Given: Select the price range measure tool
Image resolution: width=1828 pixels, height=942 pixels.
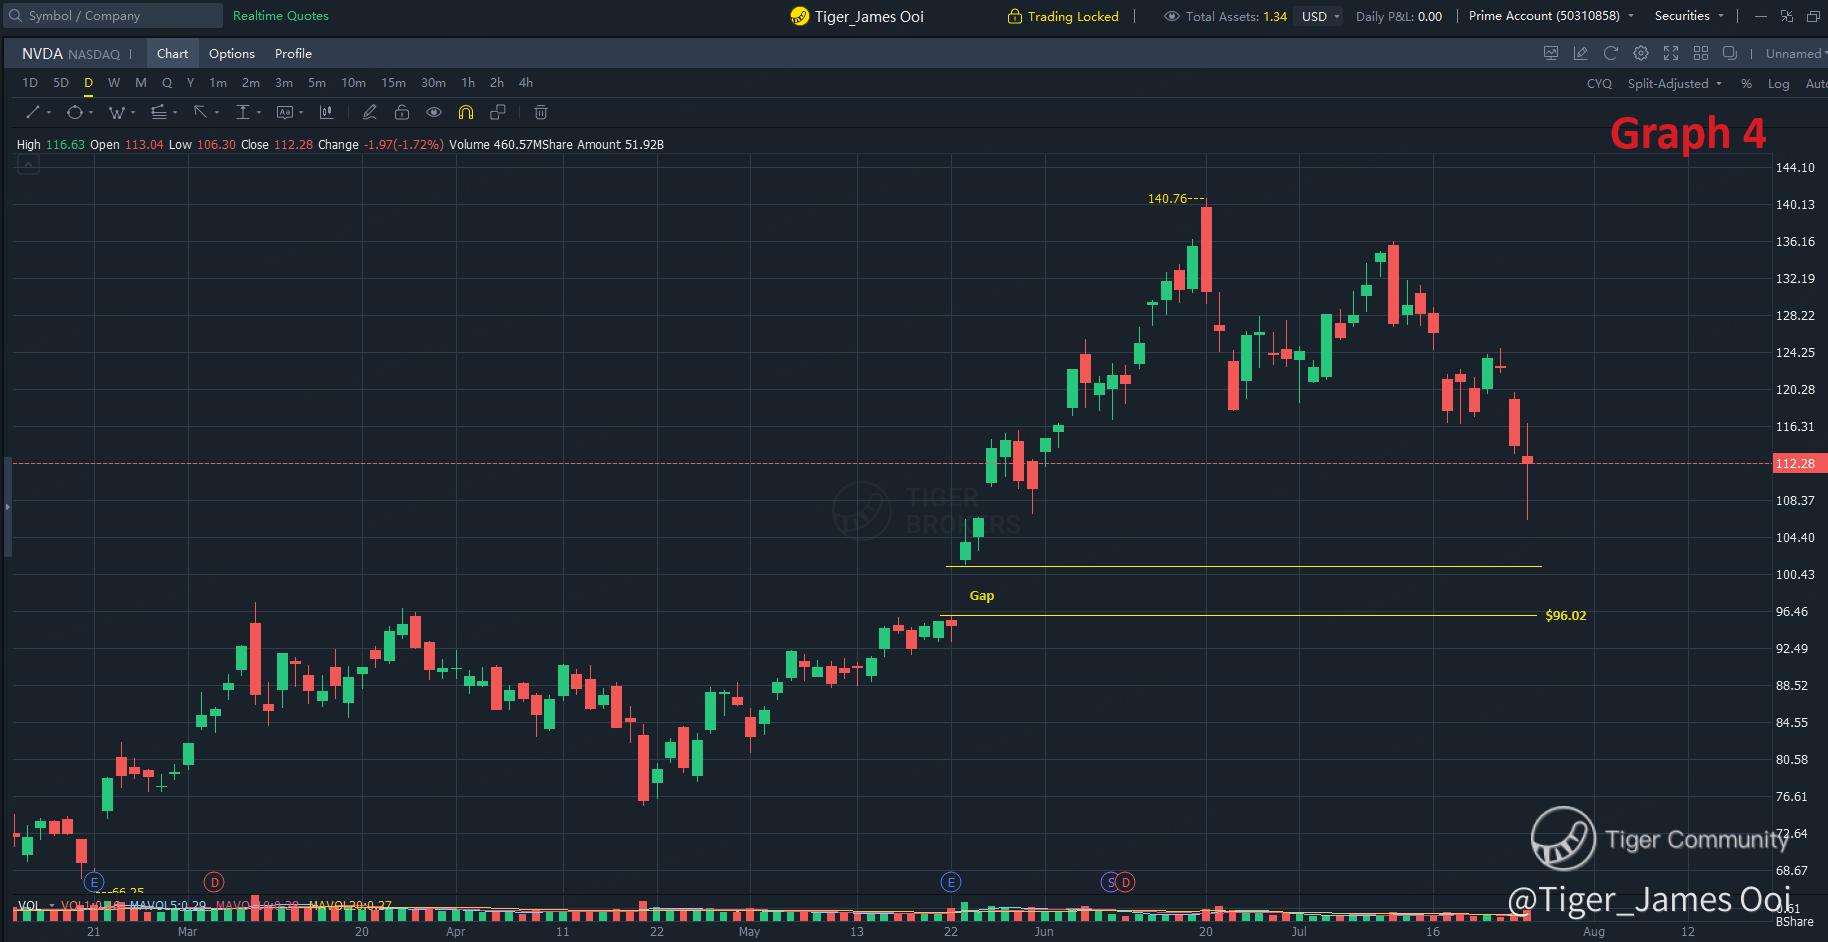Looking at the screenshot, I should coord(242,112).
